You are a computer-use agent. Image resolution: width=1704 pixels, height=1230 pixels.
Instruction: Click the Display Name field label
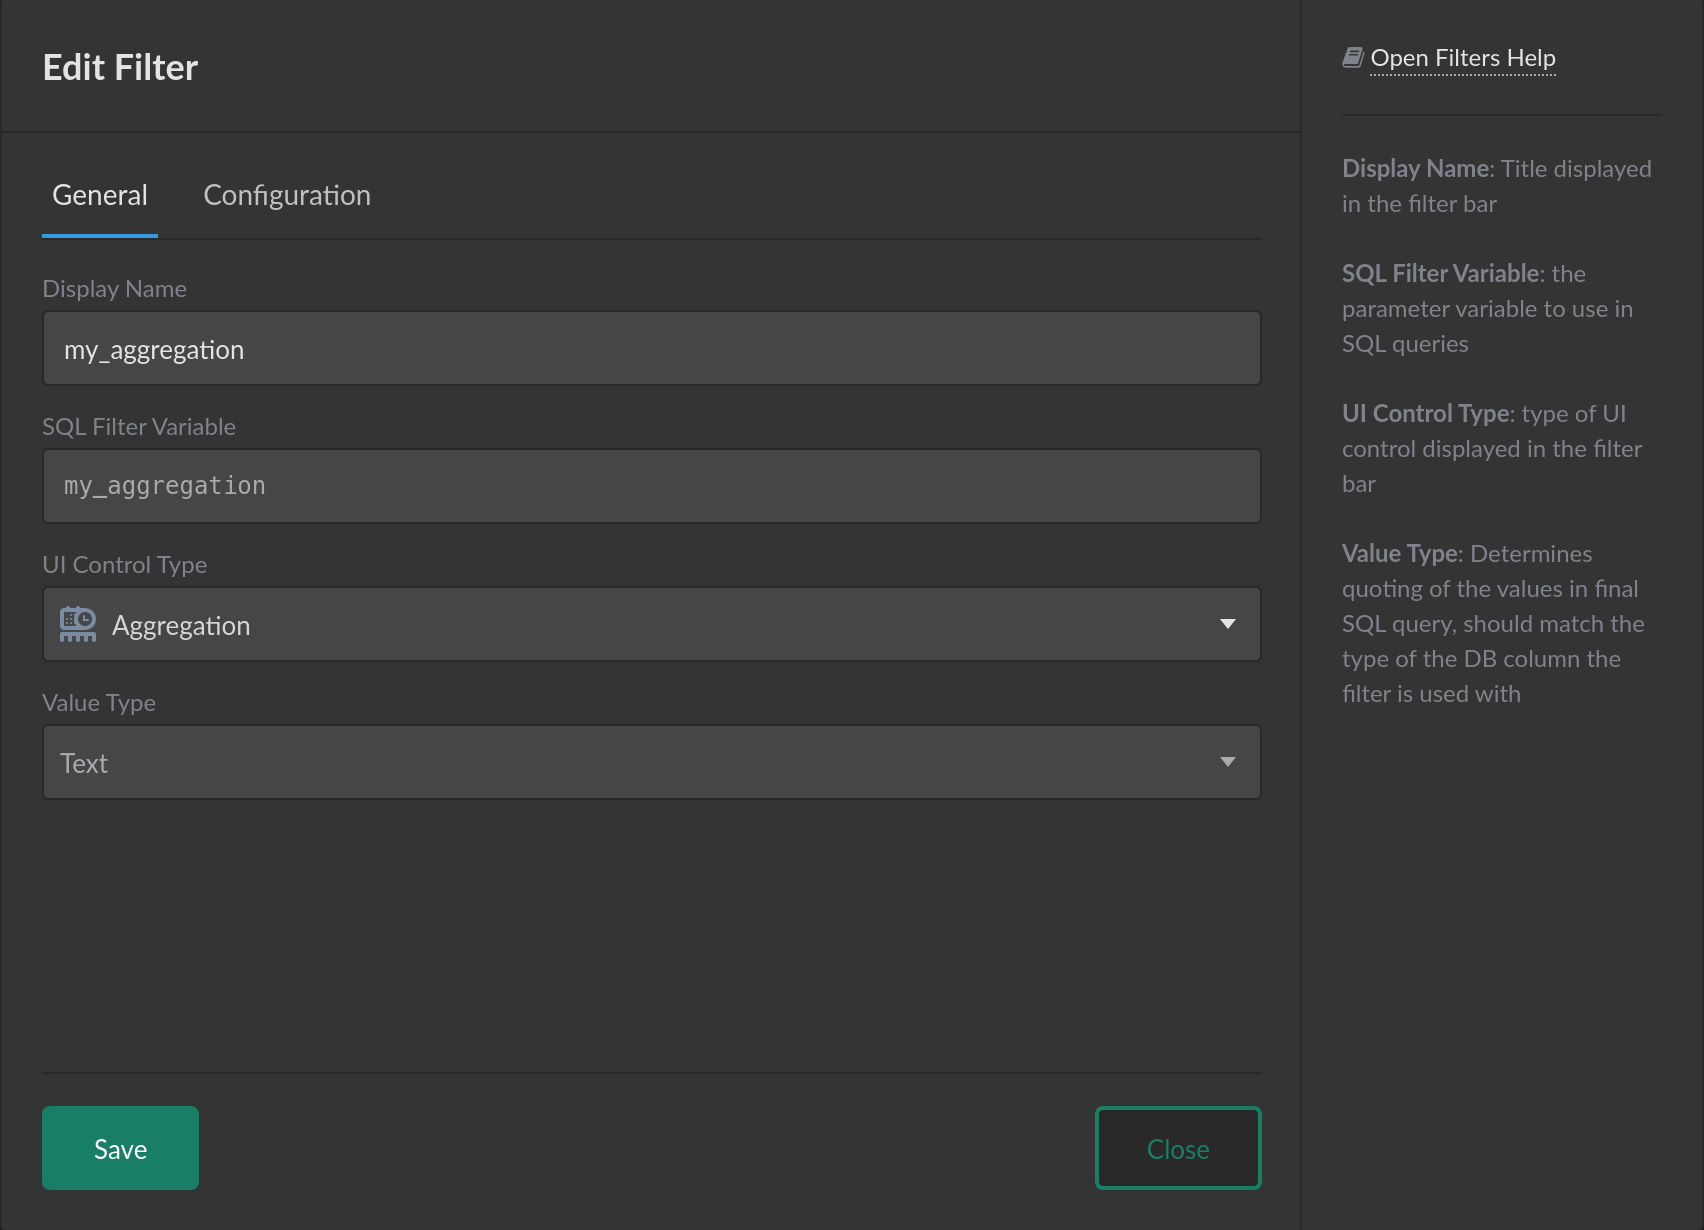coord(114,289)
